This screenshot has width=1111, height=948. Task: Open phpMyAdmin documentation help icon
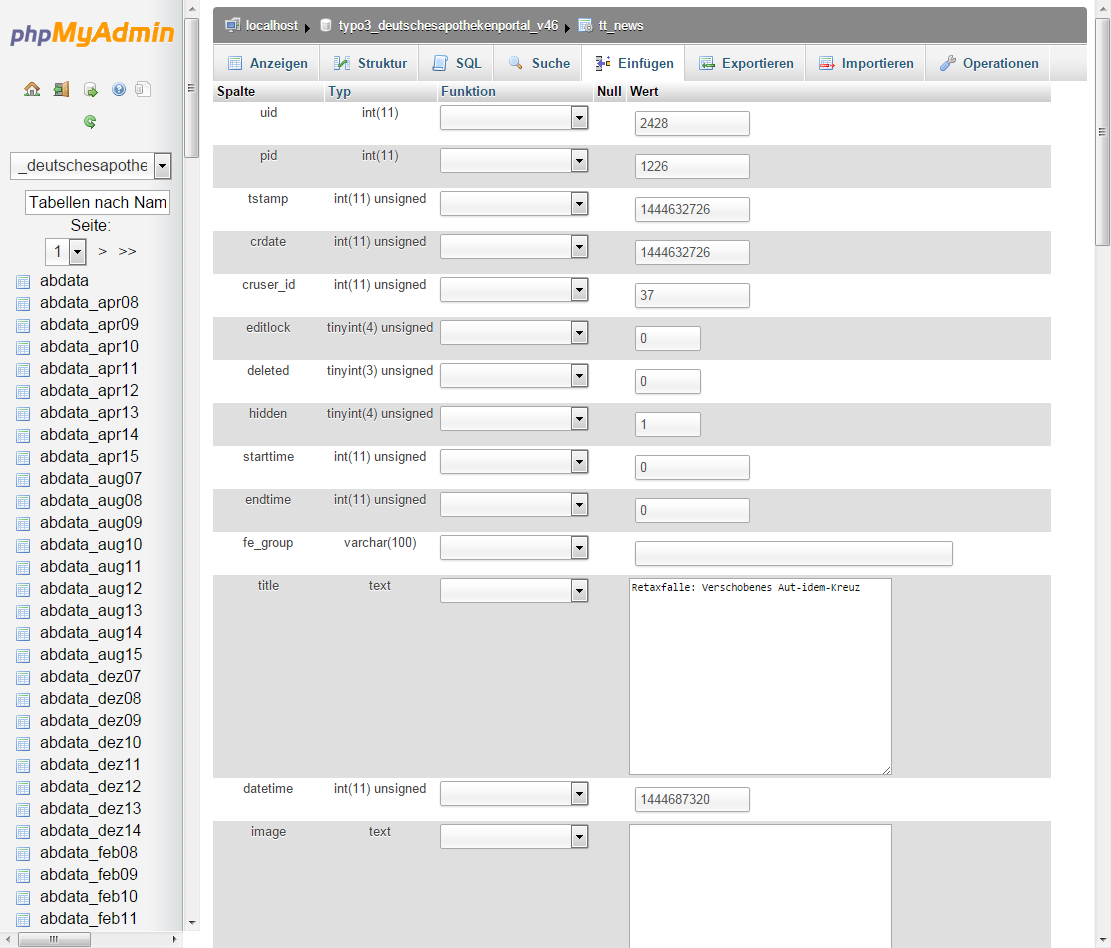click(119, 89)
